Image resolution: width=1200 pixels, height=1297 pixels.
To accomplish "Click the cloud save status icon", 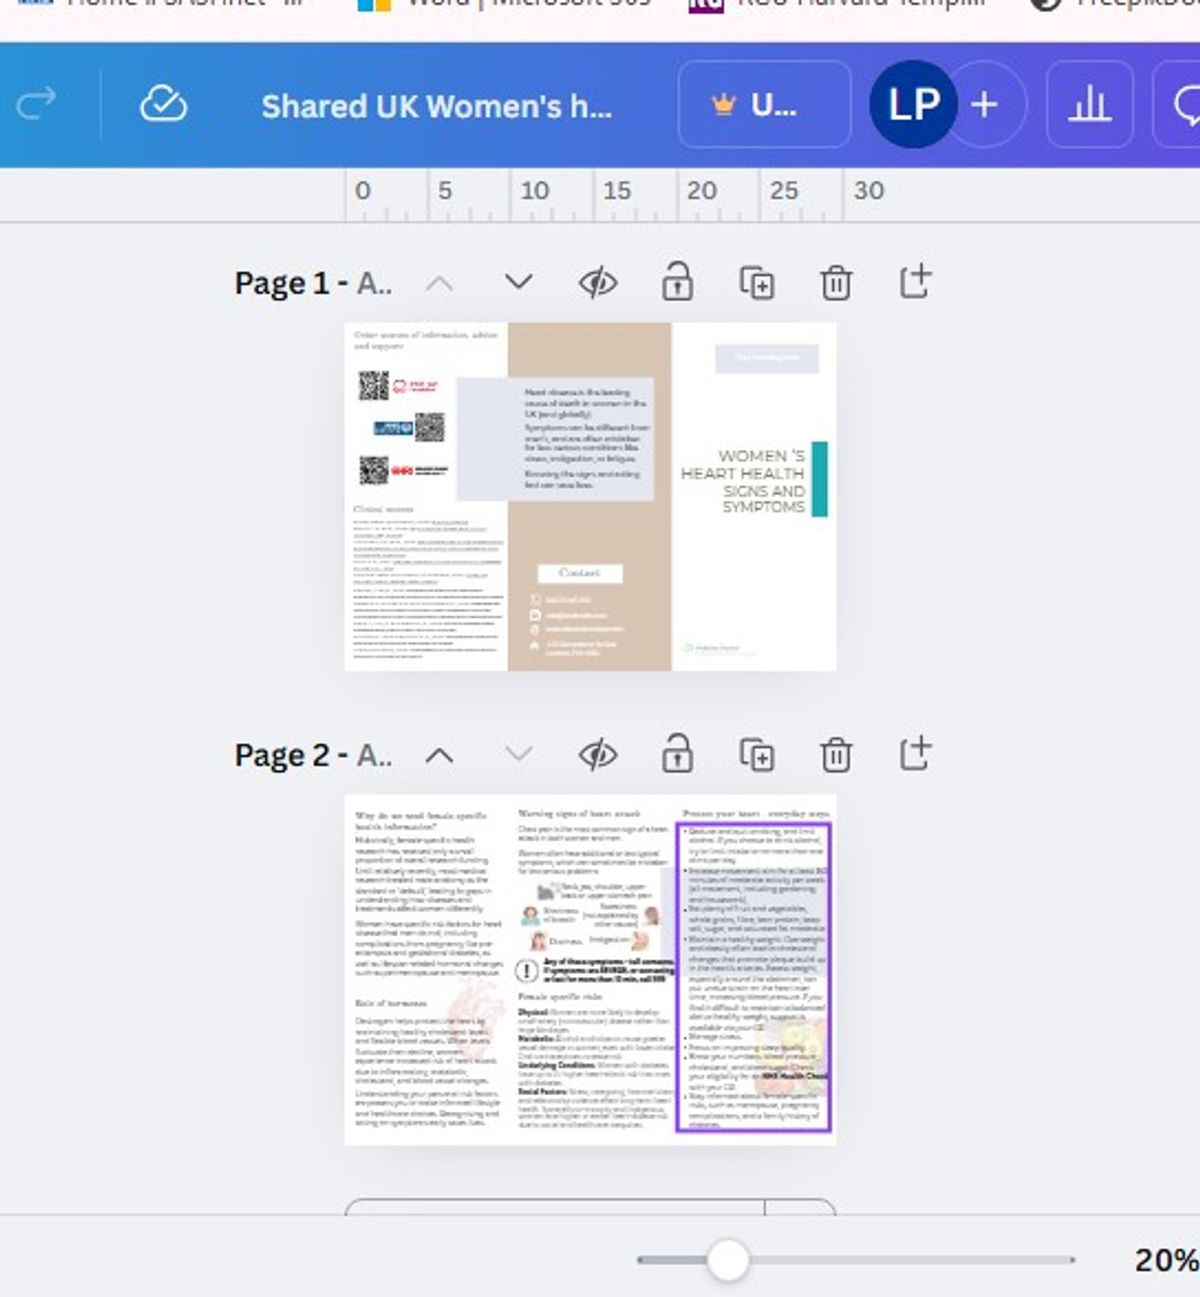I will pos(163,103).
